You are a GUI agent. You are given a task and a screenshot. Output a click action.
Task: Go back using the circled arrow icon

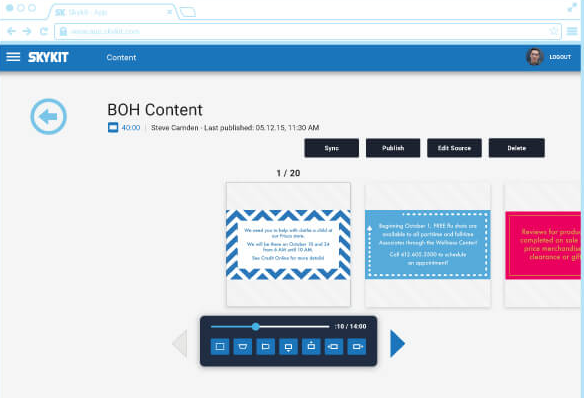coord(48,117)
